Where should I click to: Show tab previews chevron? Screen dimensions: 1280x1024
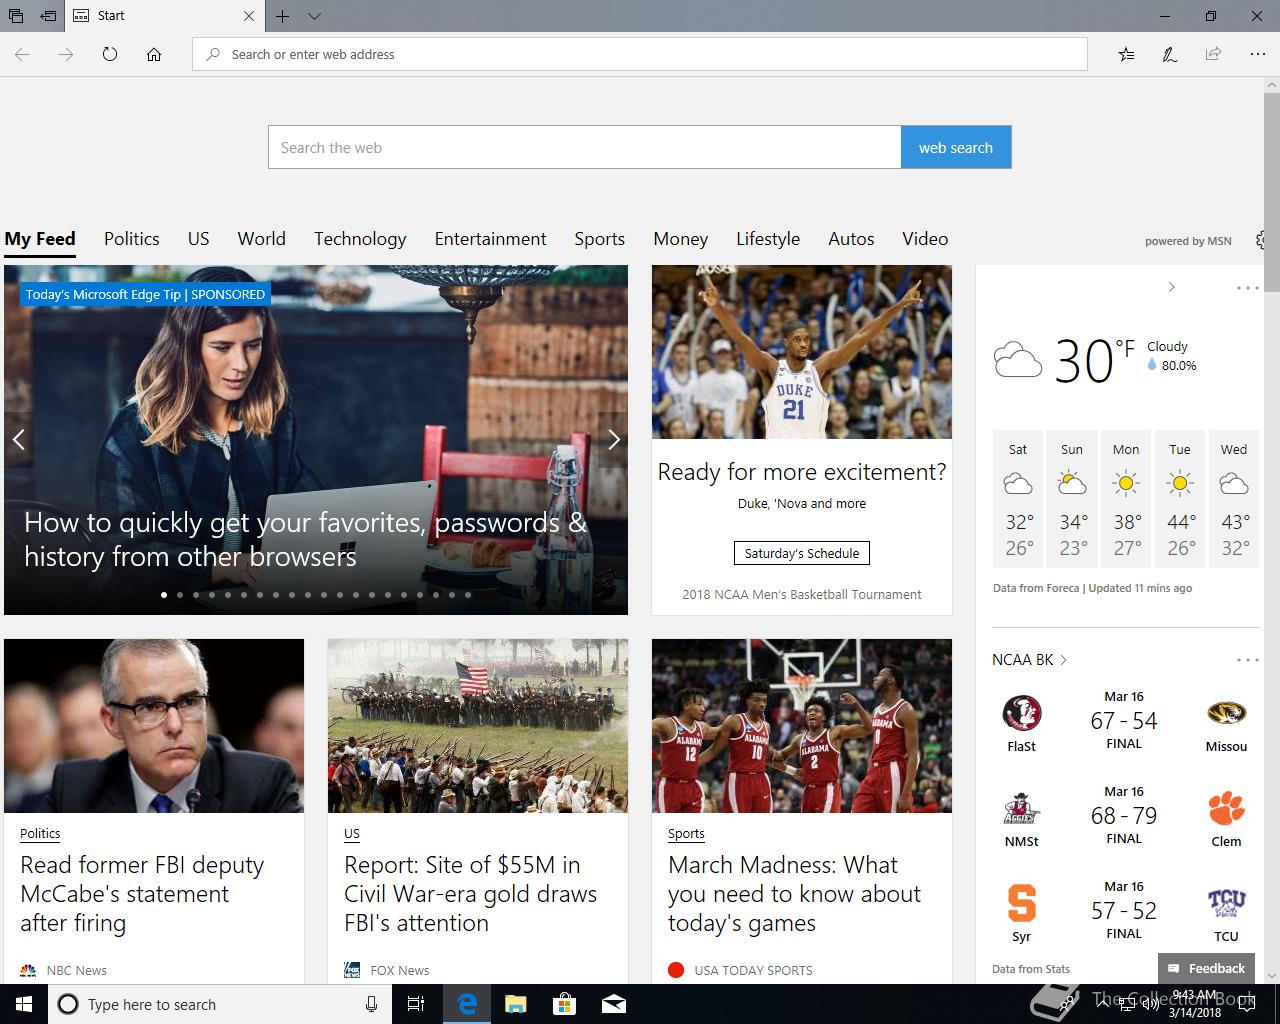tap(314, 16)
